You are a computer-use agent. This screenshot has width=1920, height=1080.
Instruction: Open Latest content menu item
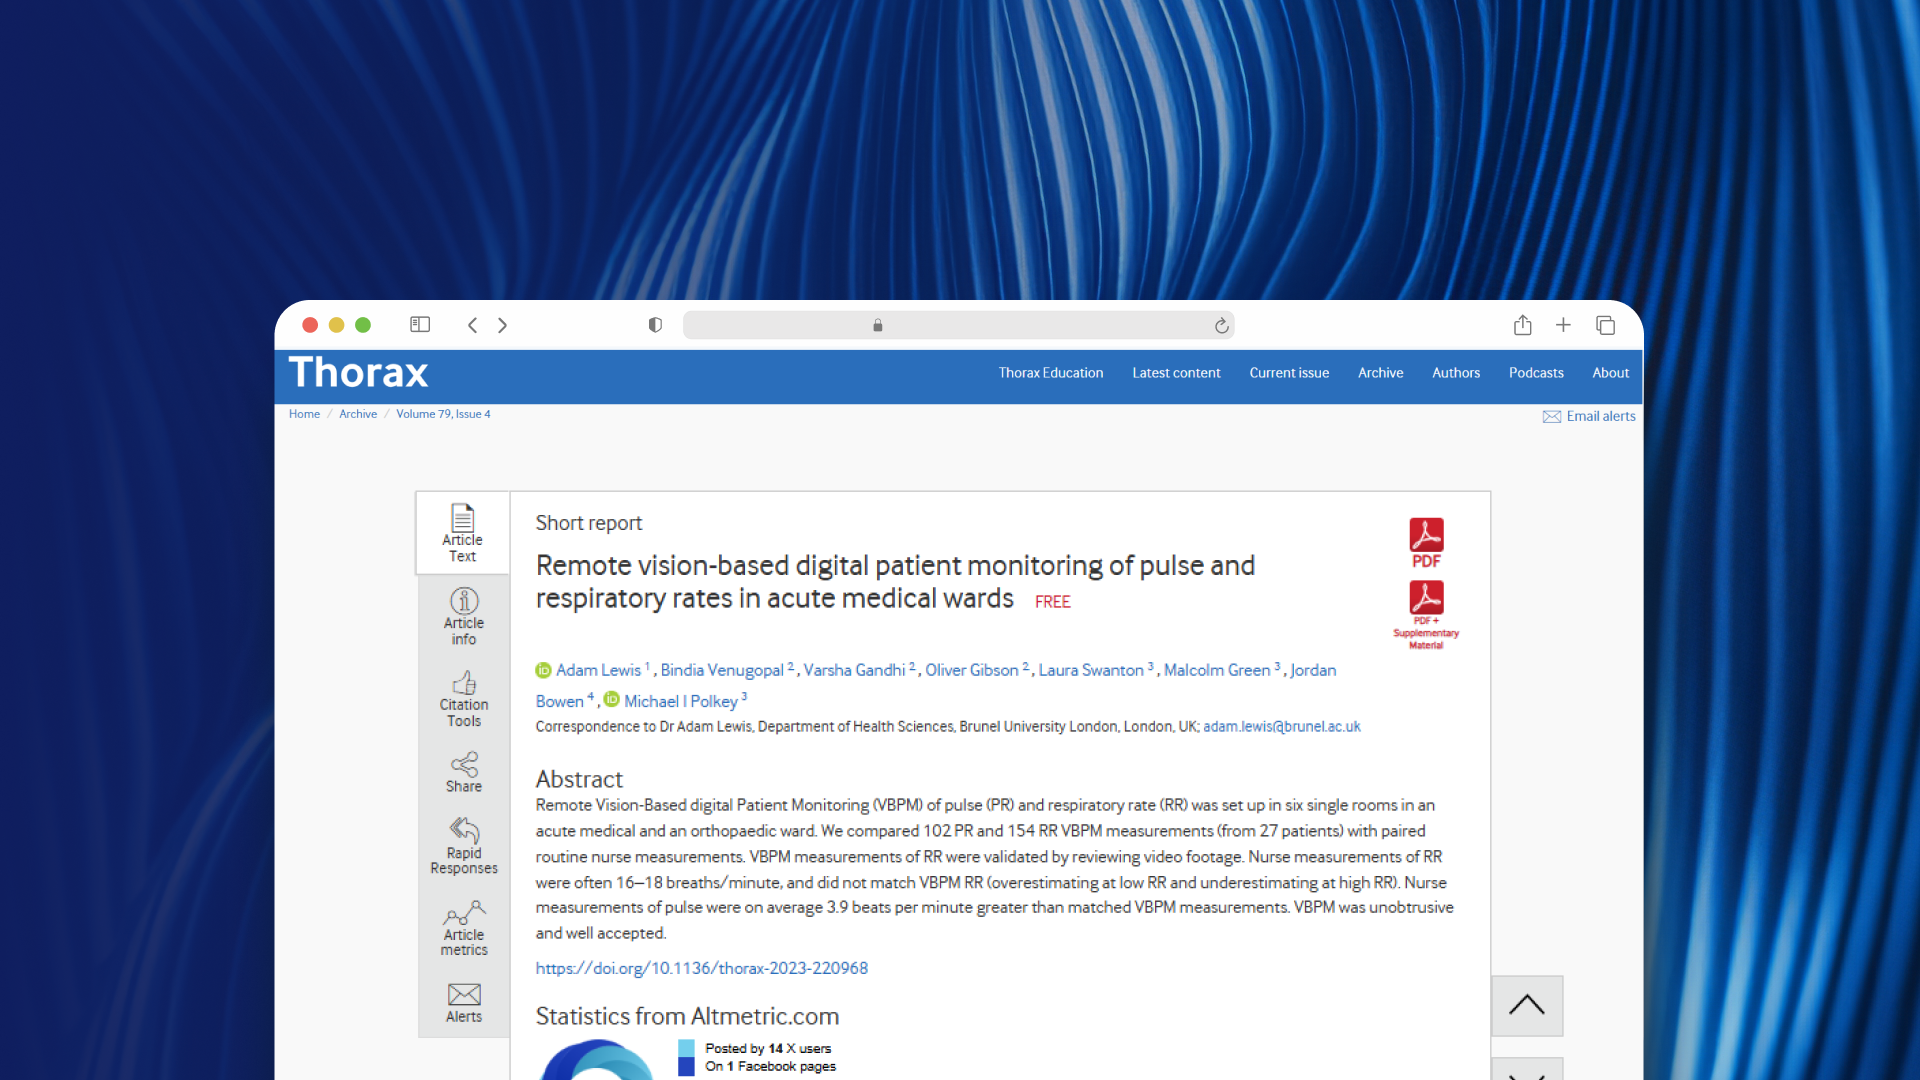[1176, 373]
